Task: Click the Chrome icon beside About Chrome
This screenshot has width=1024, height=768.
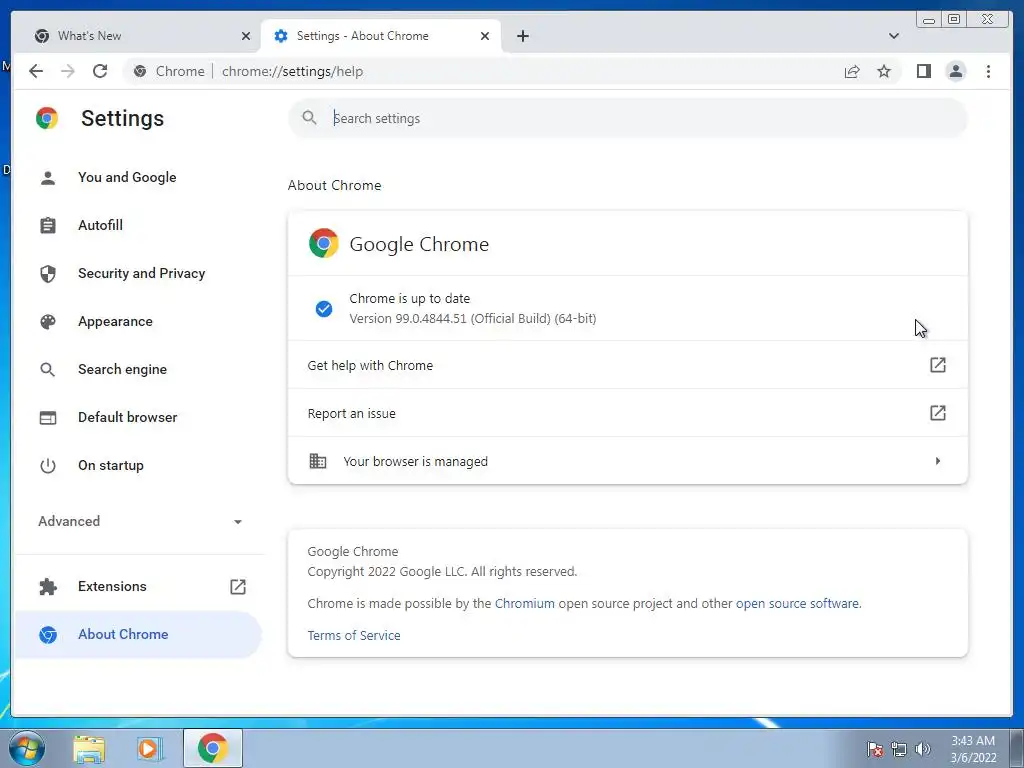Action: point(48,635)
